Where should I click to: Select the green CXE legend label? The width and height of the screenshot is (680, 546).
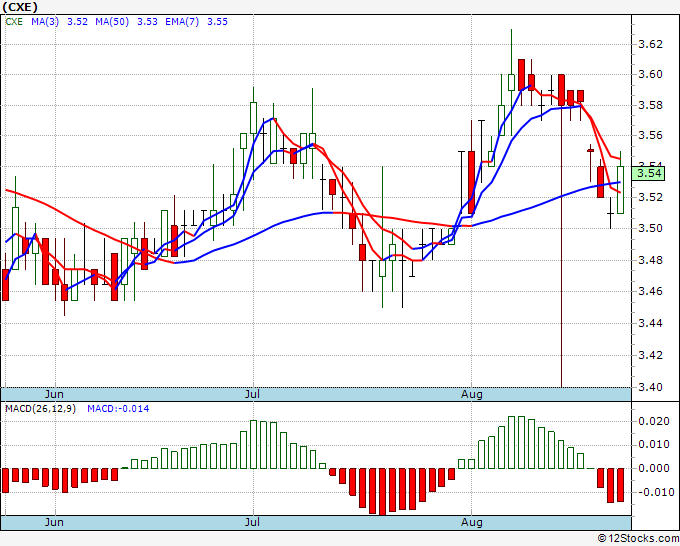(x=14, y=22)
